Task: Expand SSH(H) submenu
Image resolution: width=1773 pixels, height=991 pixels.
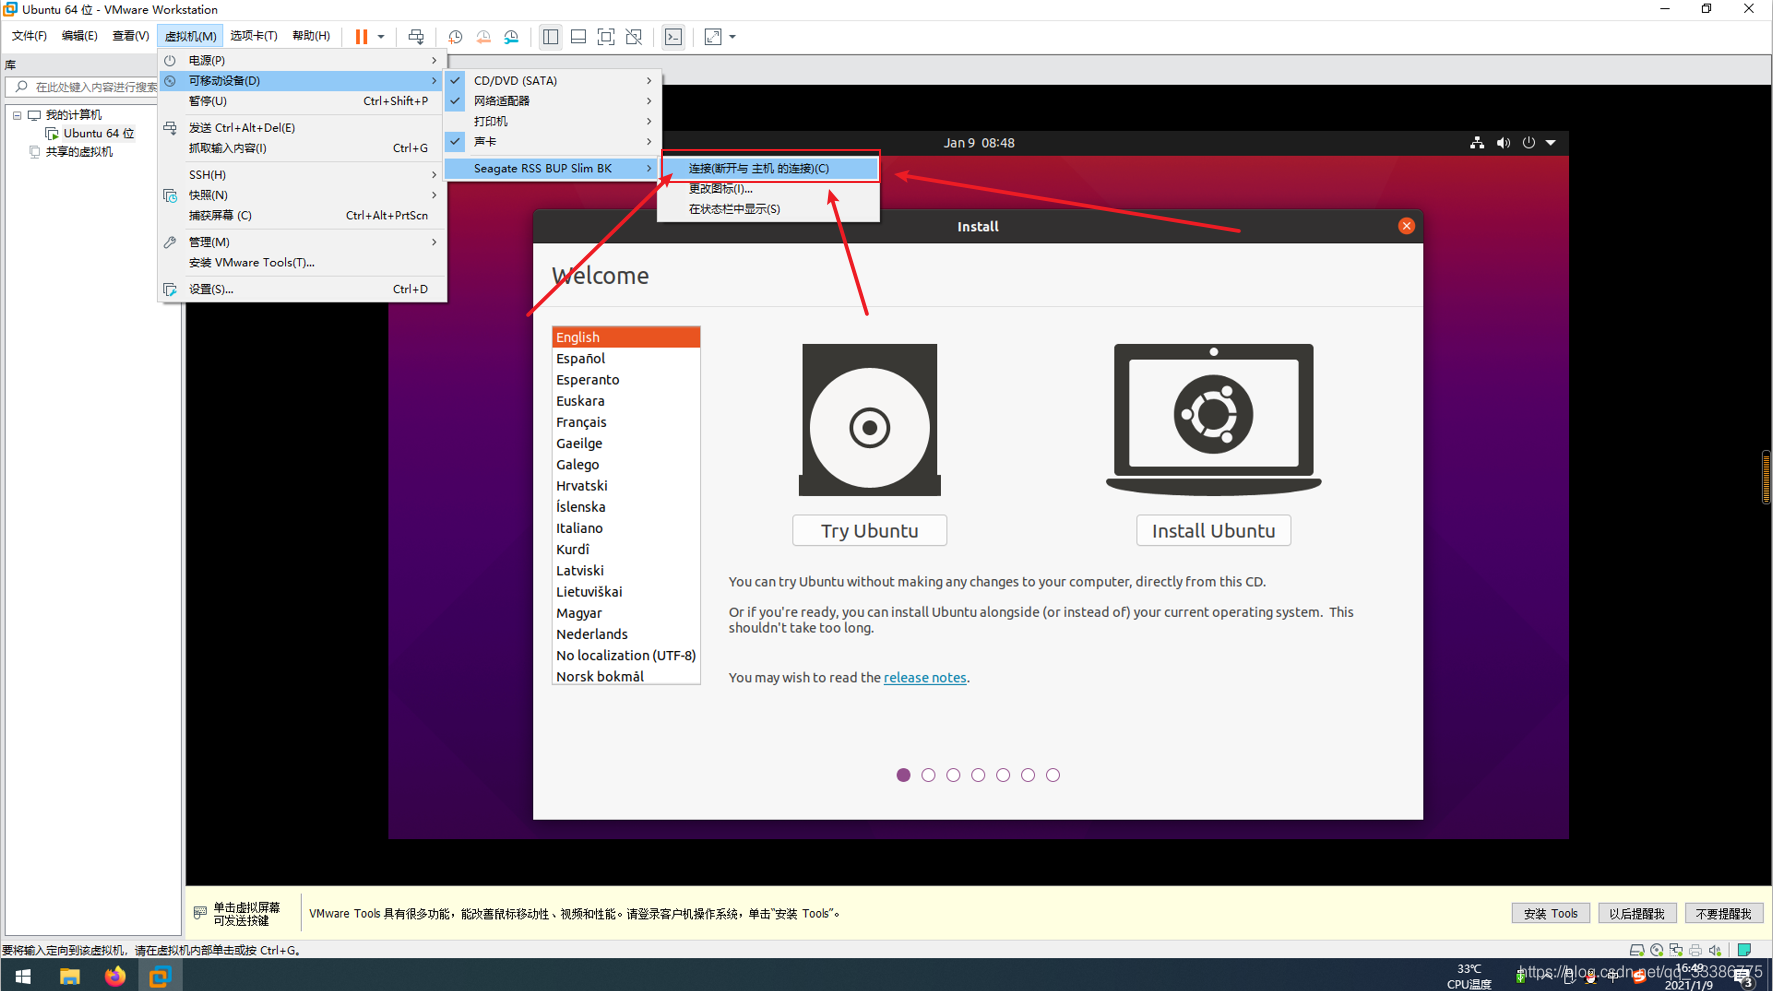Action: click(302, 175)
